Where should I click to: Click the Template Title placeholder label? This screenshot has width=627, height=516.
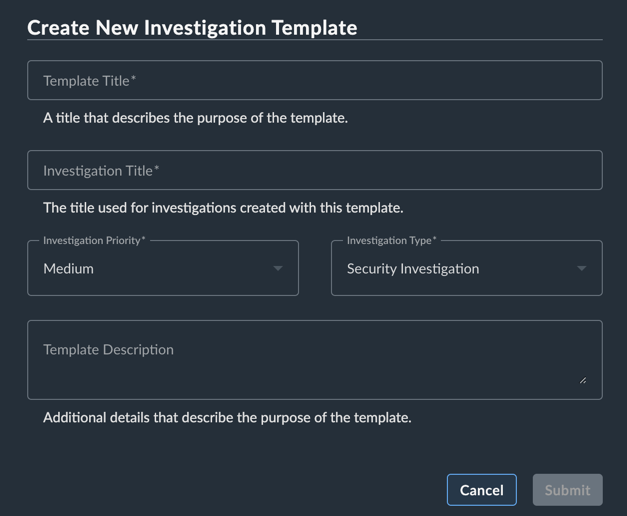[90, 81]
